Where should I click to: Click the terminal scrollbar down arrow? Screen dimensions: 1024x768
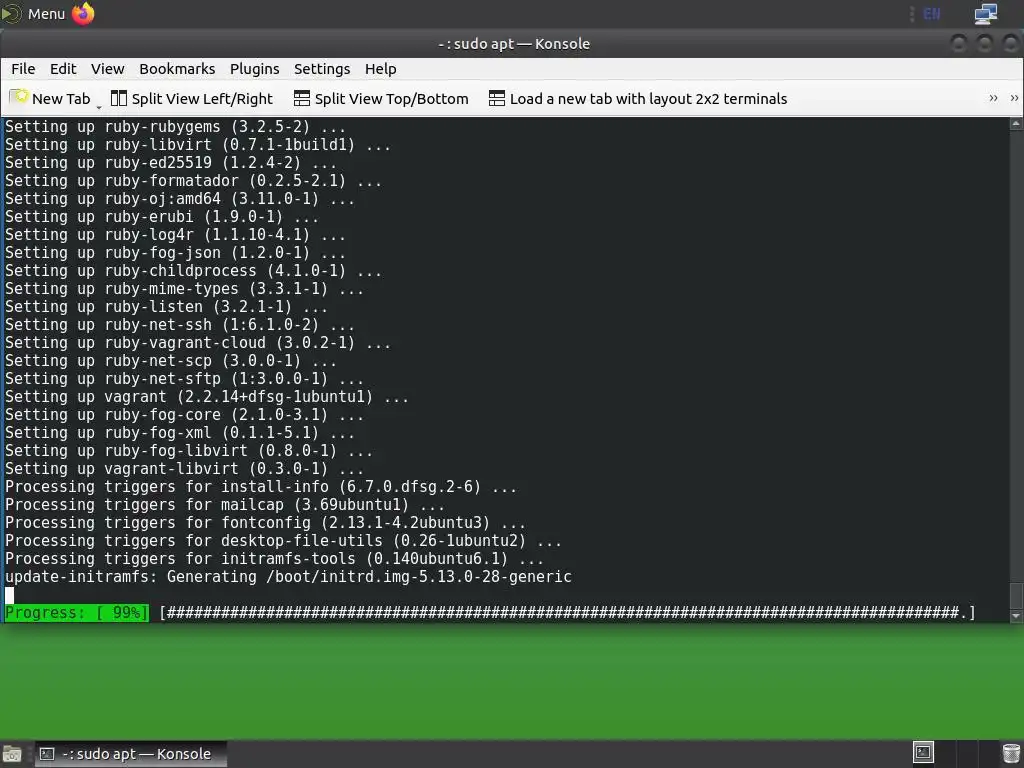coord(1016,616)
